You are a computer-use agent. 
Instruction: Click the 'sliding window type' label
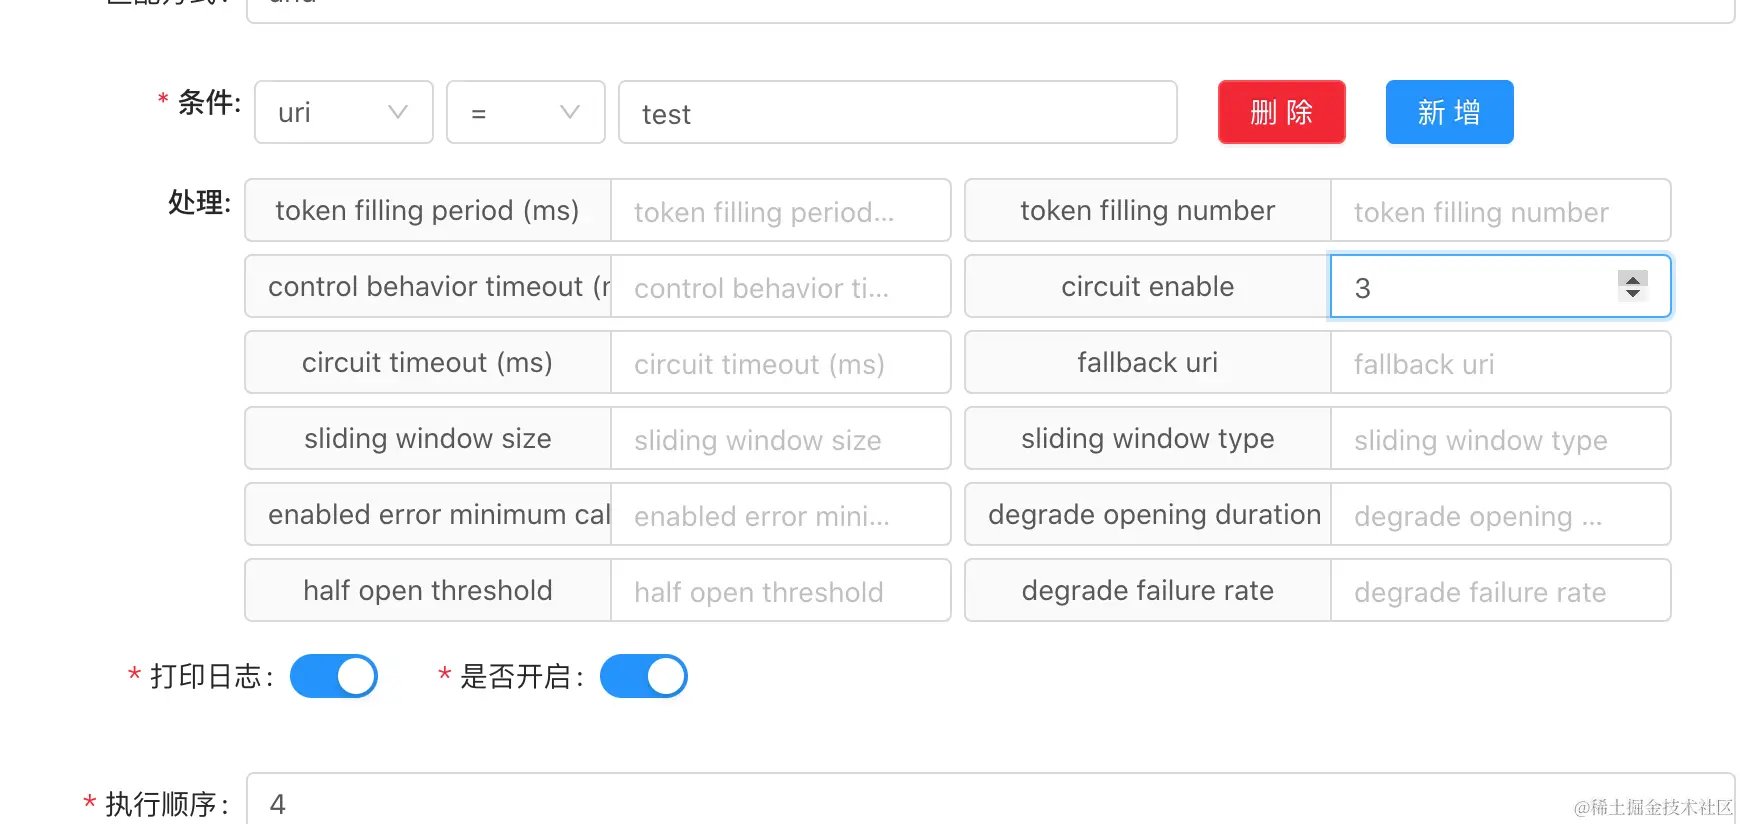pyautogui.click(x=1147, y=439)
